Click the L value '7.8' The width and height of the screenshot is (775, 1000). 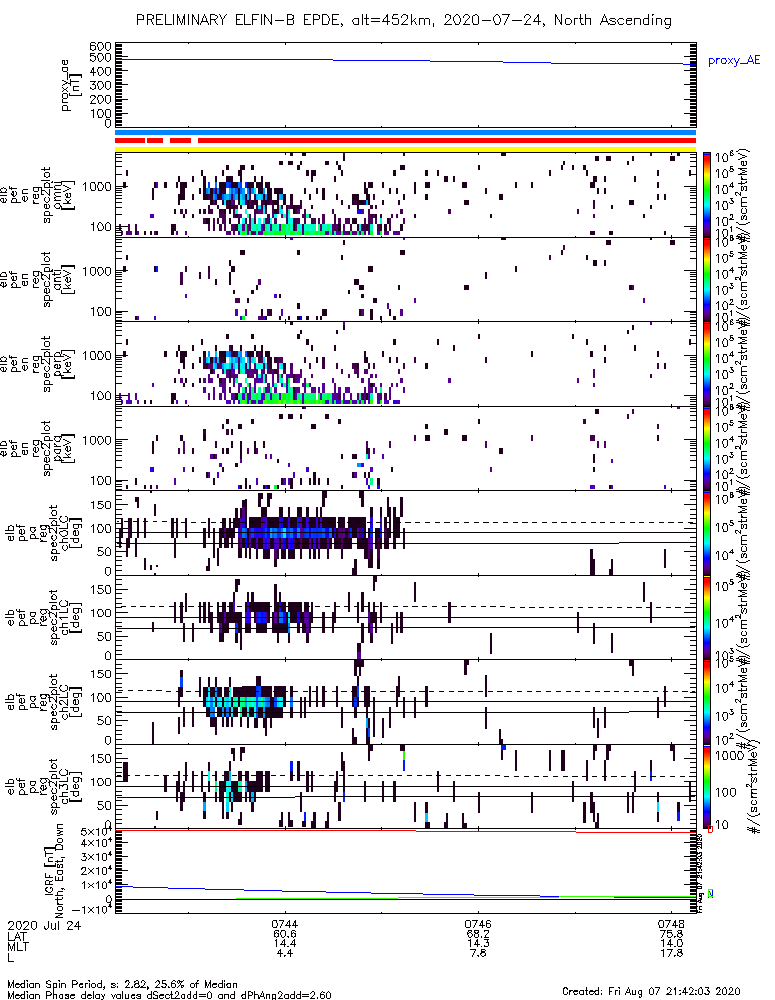[x=478, y=953]
